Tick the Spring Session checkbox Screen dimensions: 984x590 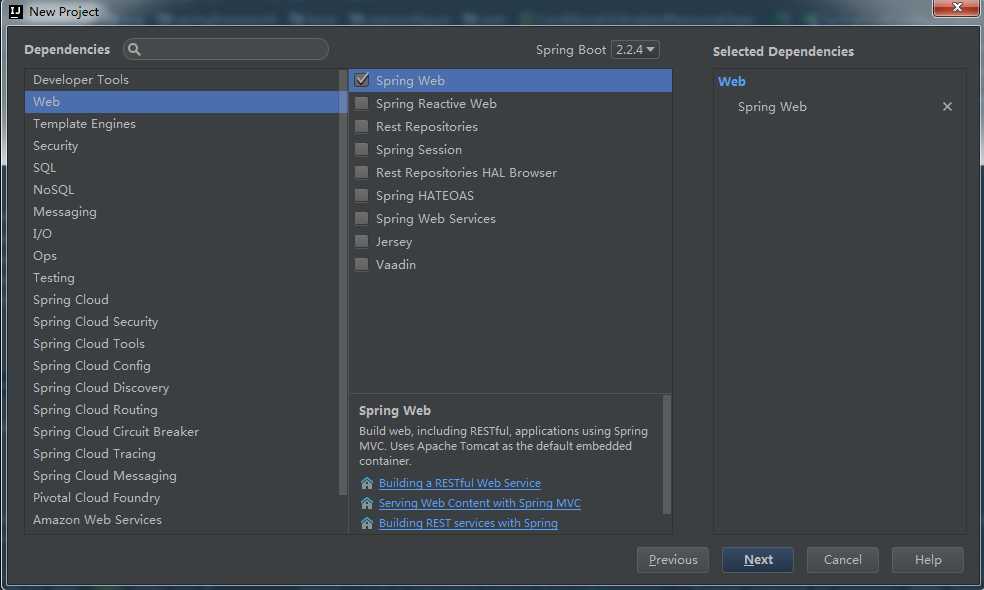(x=361, y=149)
